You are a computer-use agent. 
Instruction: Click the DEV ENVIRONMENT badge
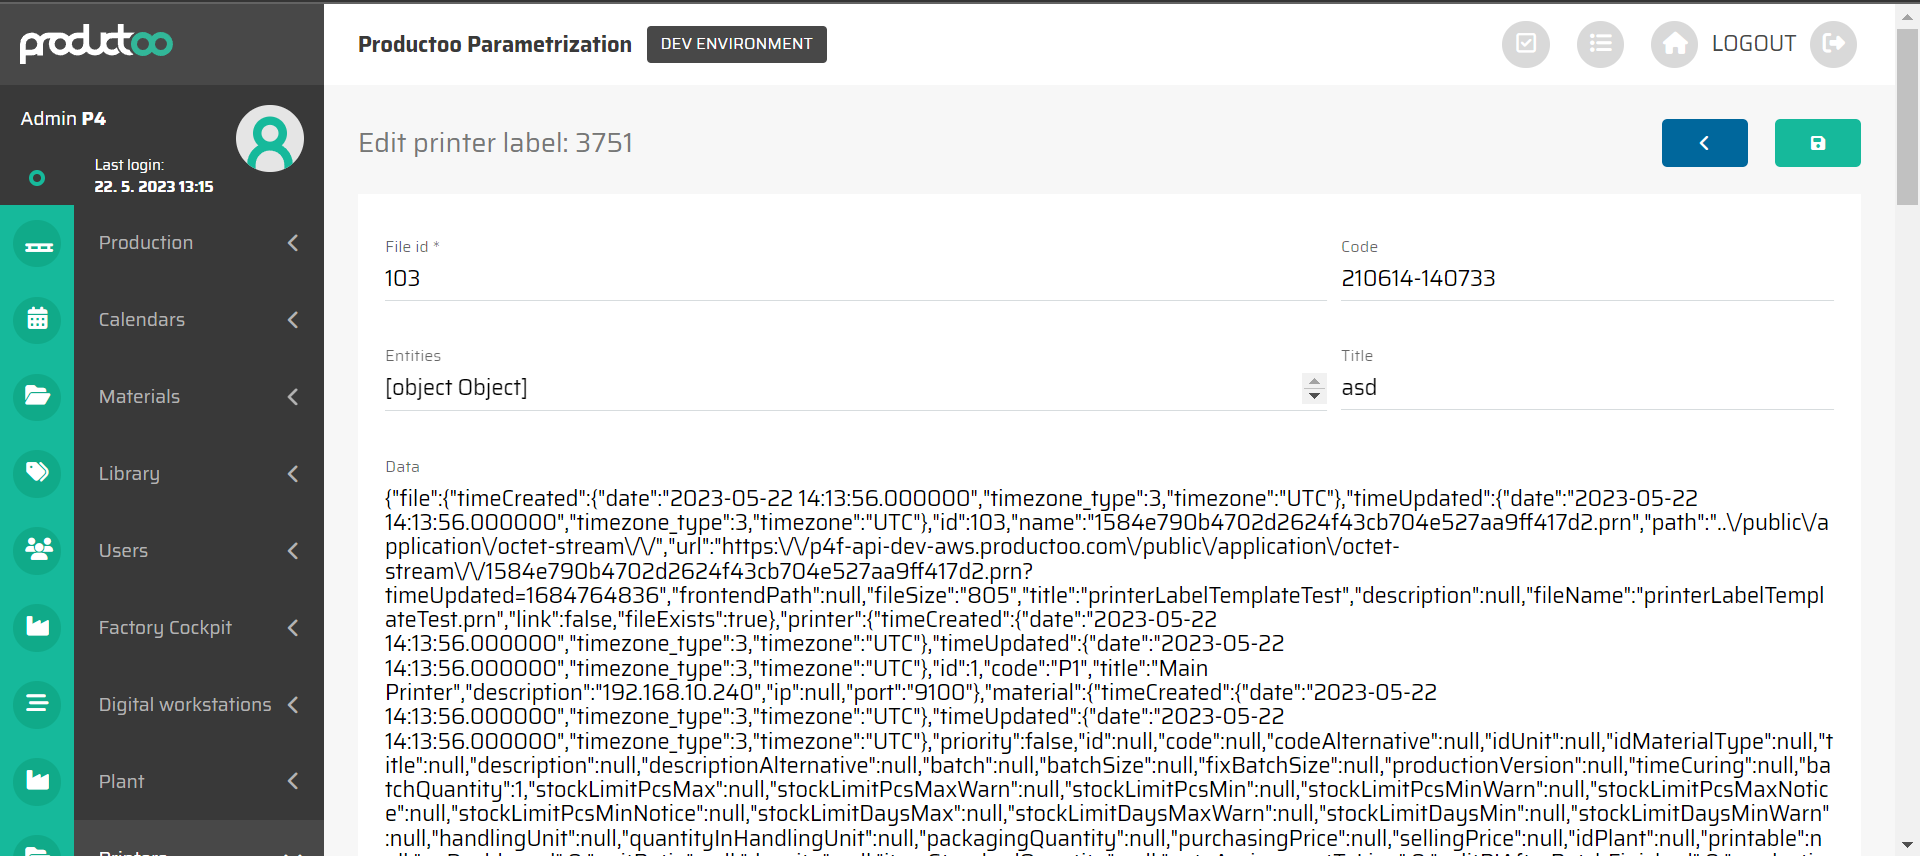(x=736, y=44)
